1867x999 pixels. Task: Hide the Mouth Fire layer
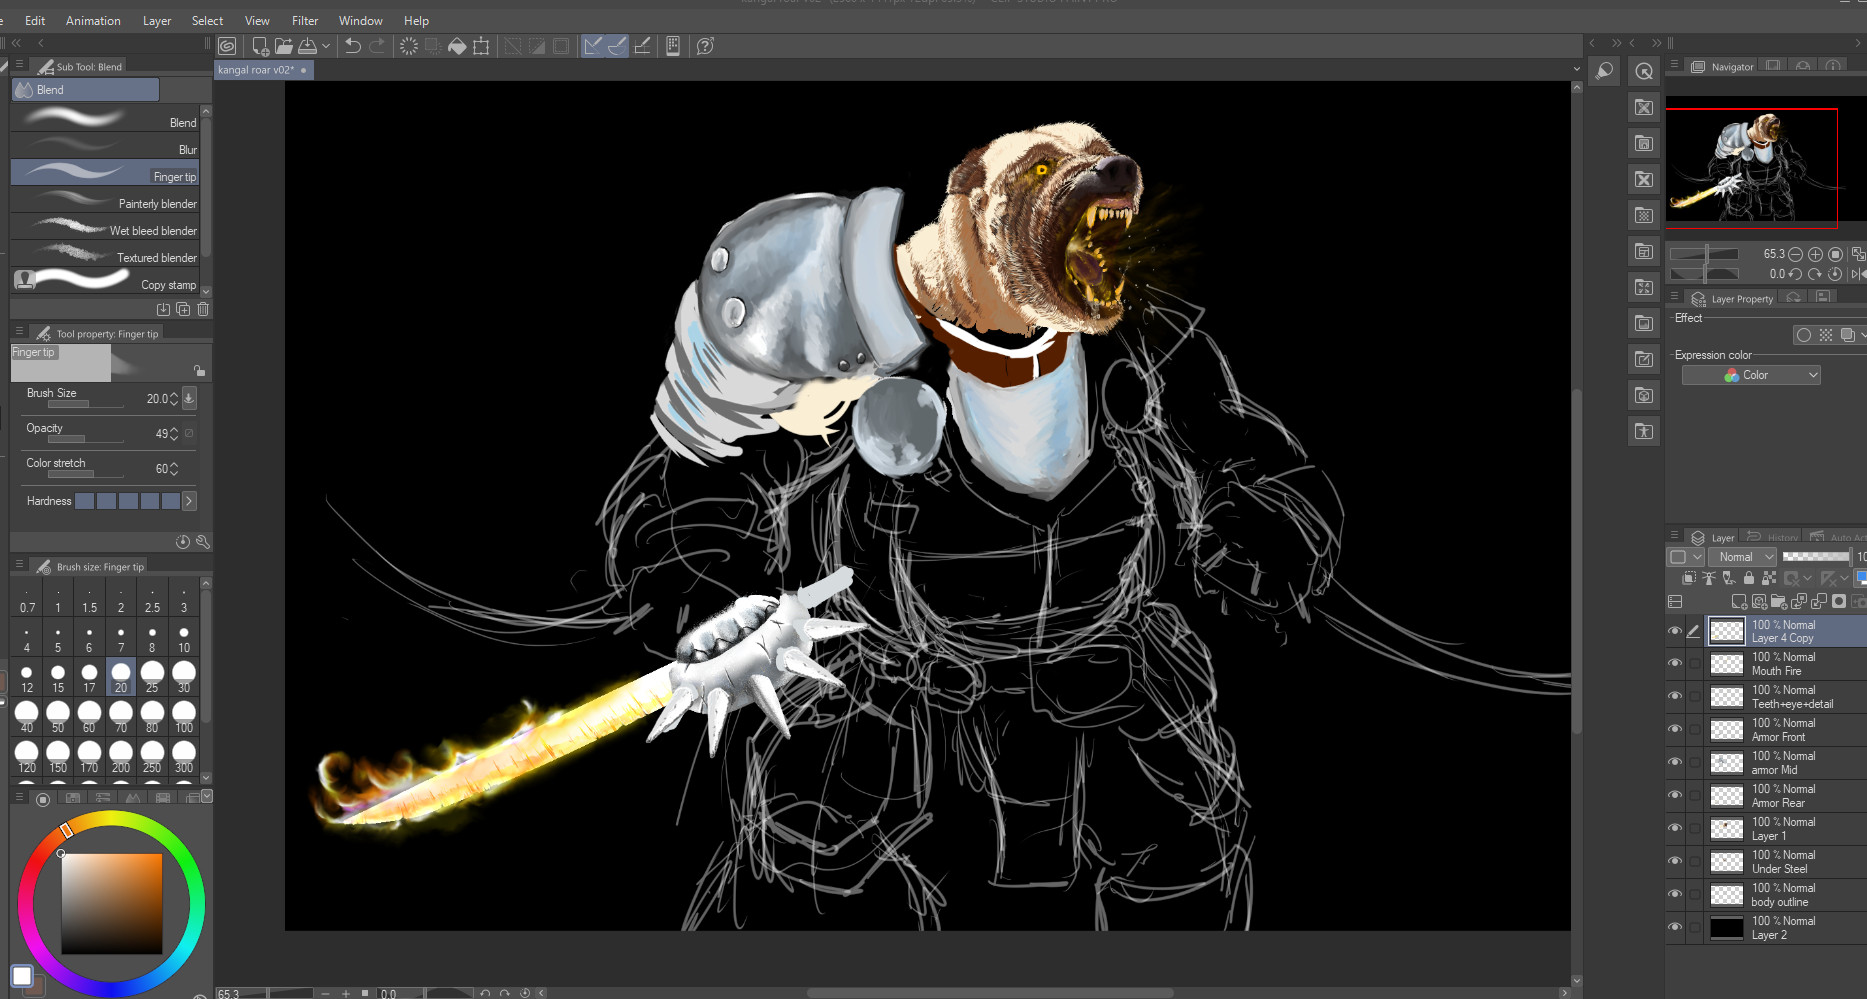click(1675, 664)
